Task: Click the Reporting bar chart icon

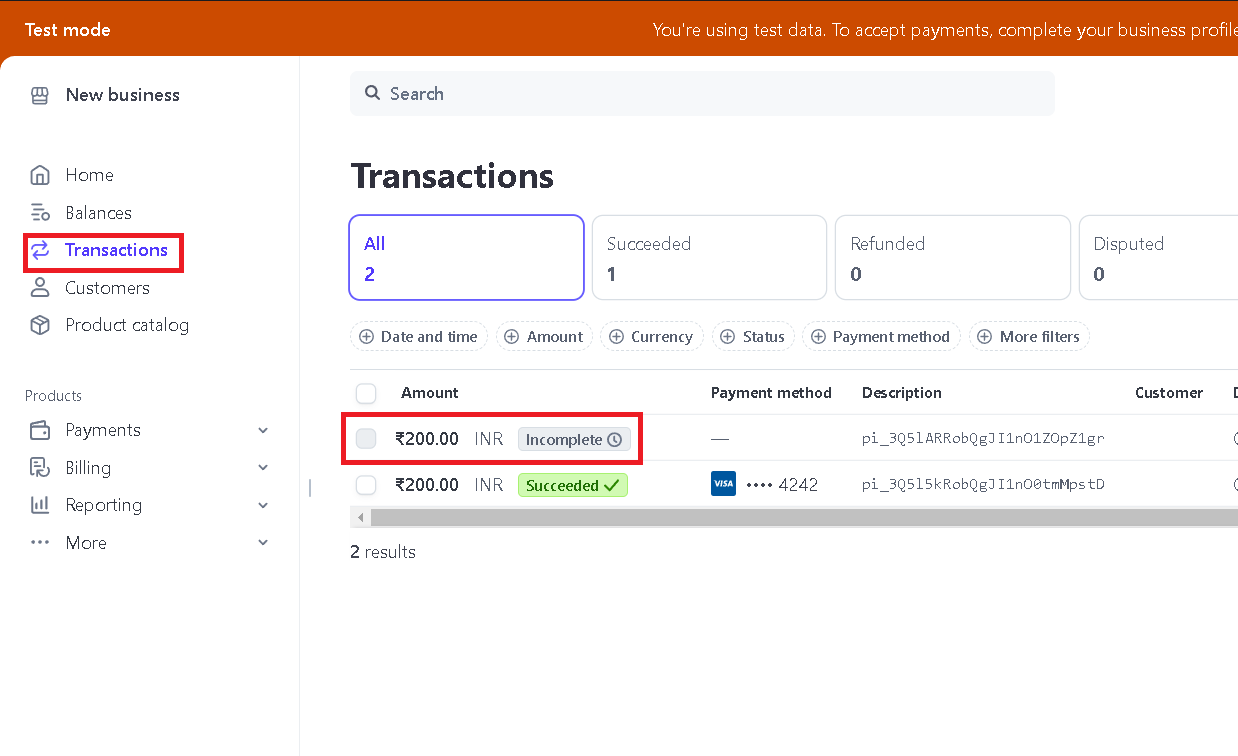Action: click(x=40, y=505)
